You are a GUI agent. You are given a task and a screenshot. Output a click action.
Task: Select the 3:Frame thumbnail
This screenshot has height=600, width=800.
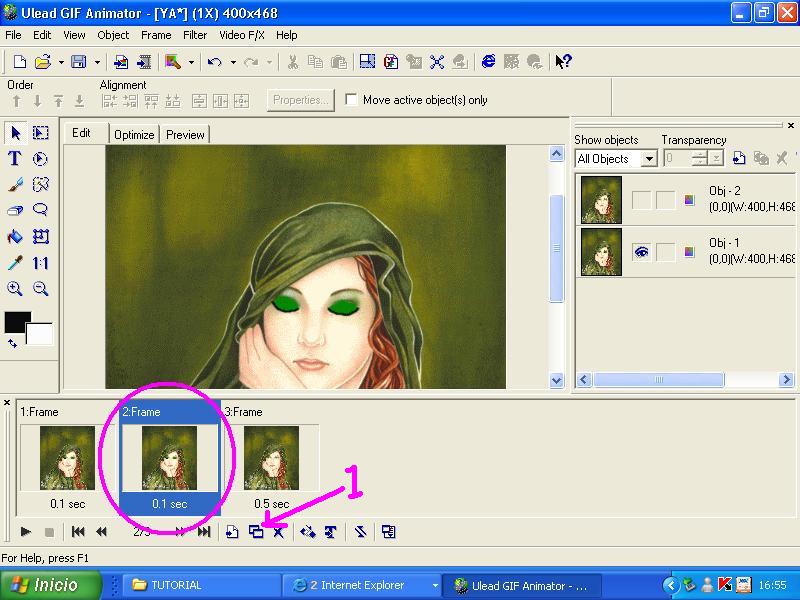point(271,458)
